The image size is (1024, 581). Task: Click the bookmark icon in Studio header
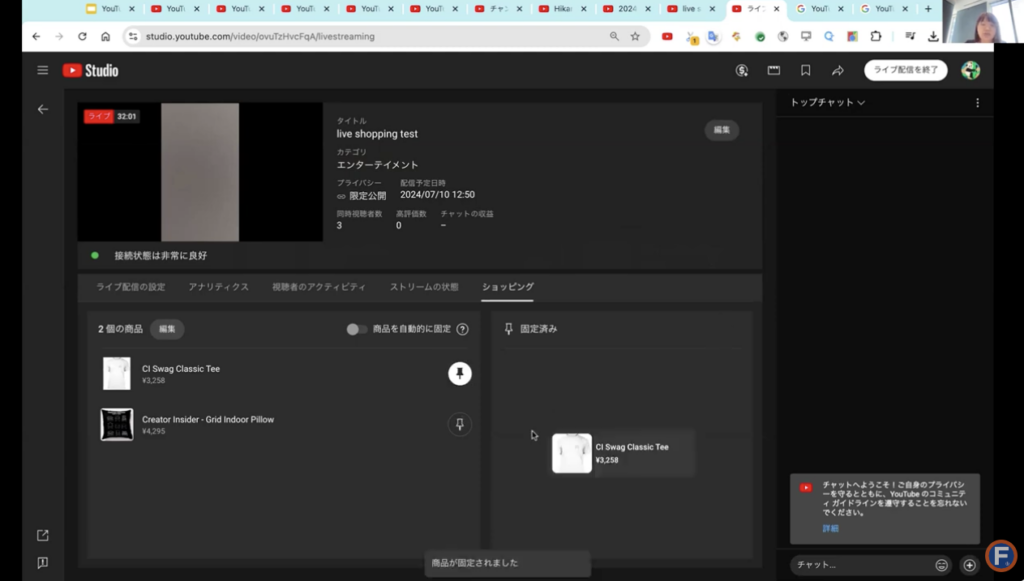805,71
